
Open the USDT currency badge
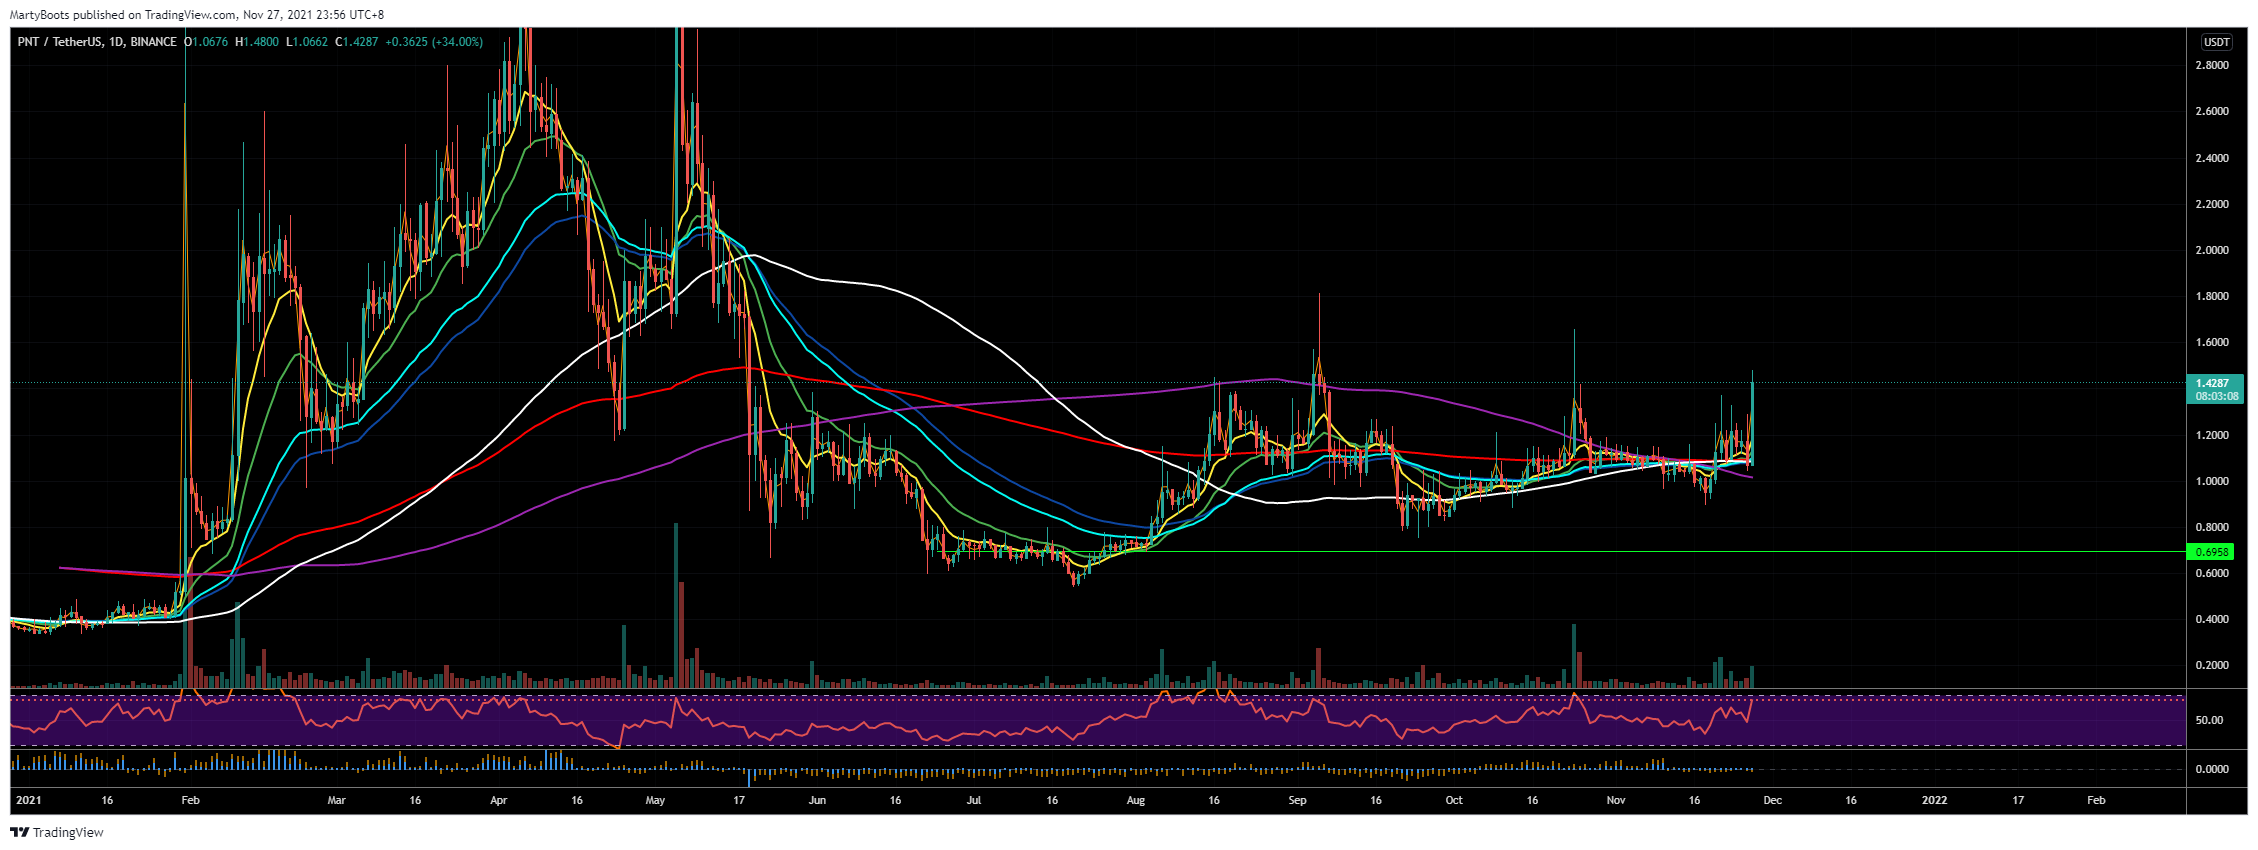pos(2217,42)
